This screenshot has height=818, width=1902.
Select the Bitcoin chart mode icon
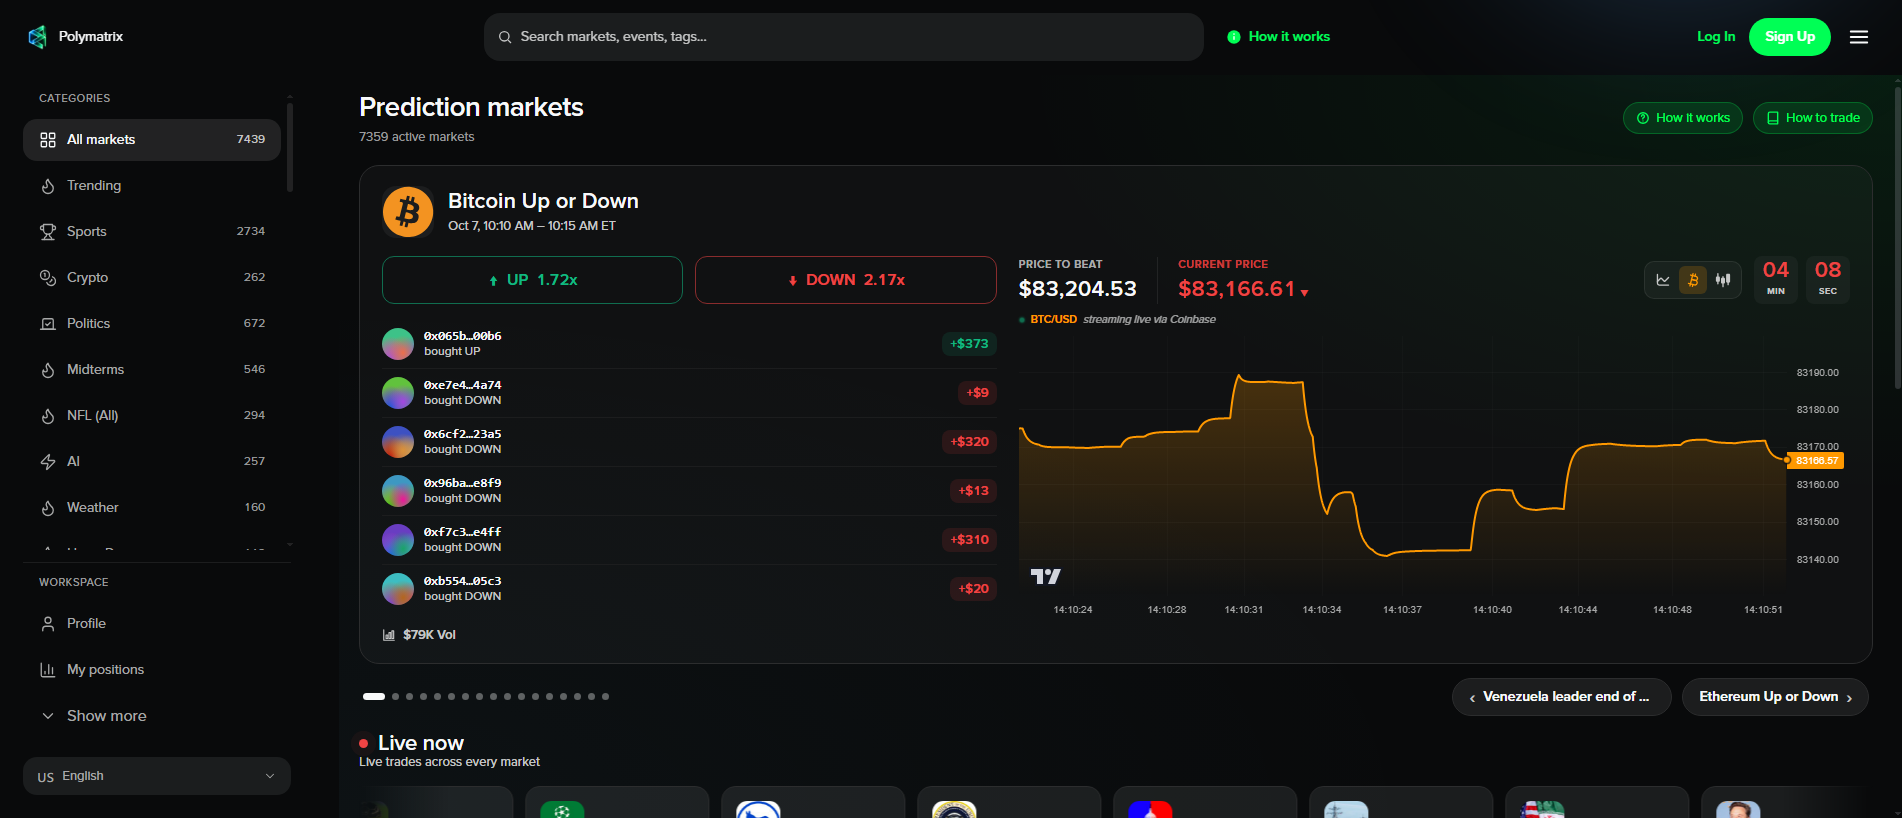pyautogui.click(x=1693, y=280)
